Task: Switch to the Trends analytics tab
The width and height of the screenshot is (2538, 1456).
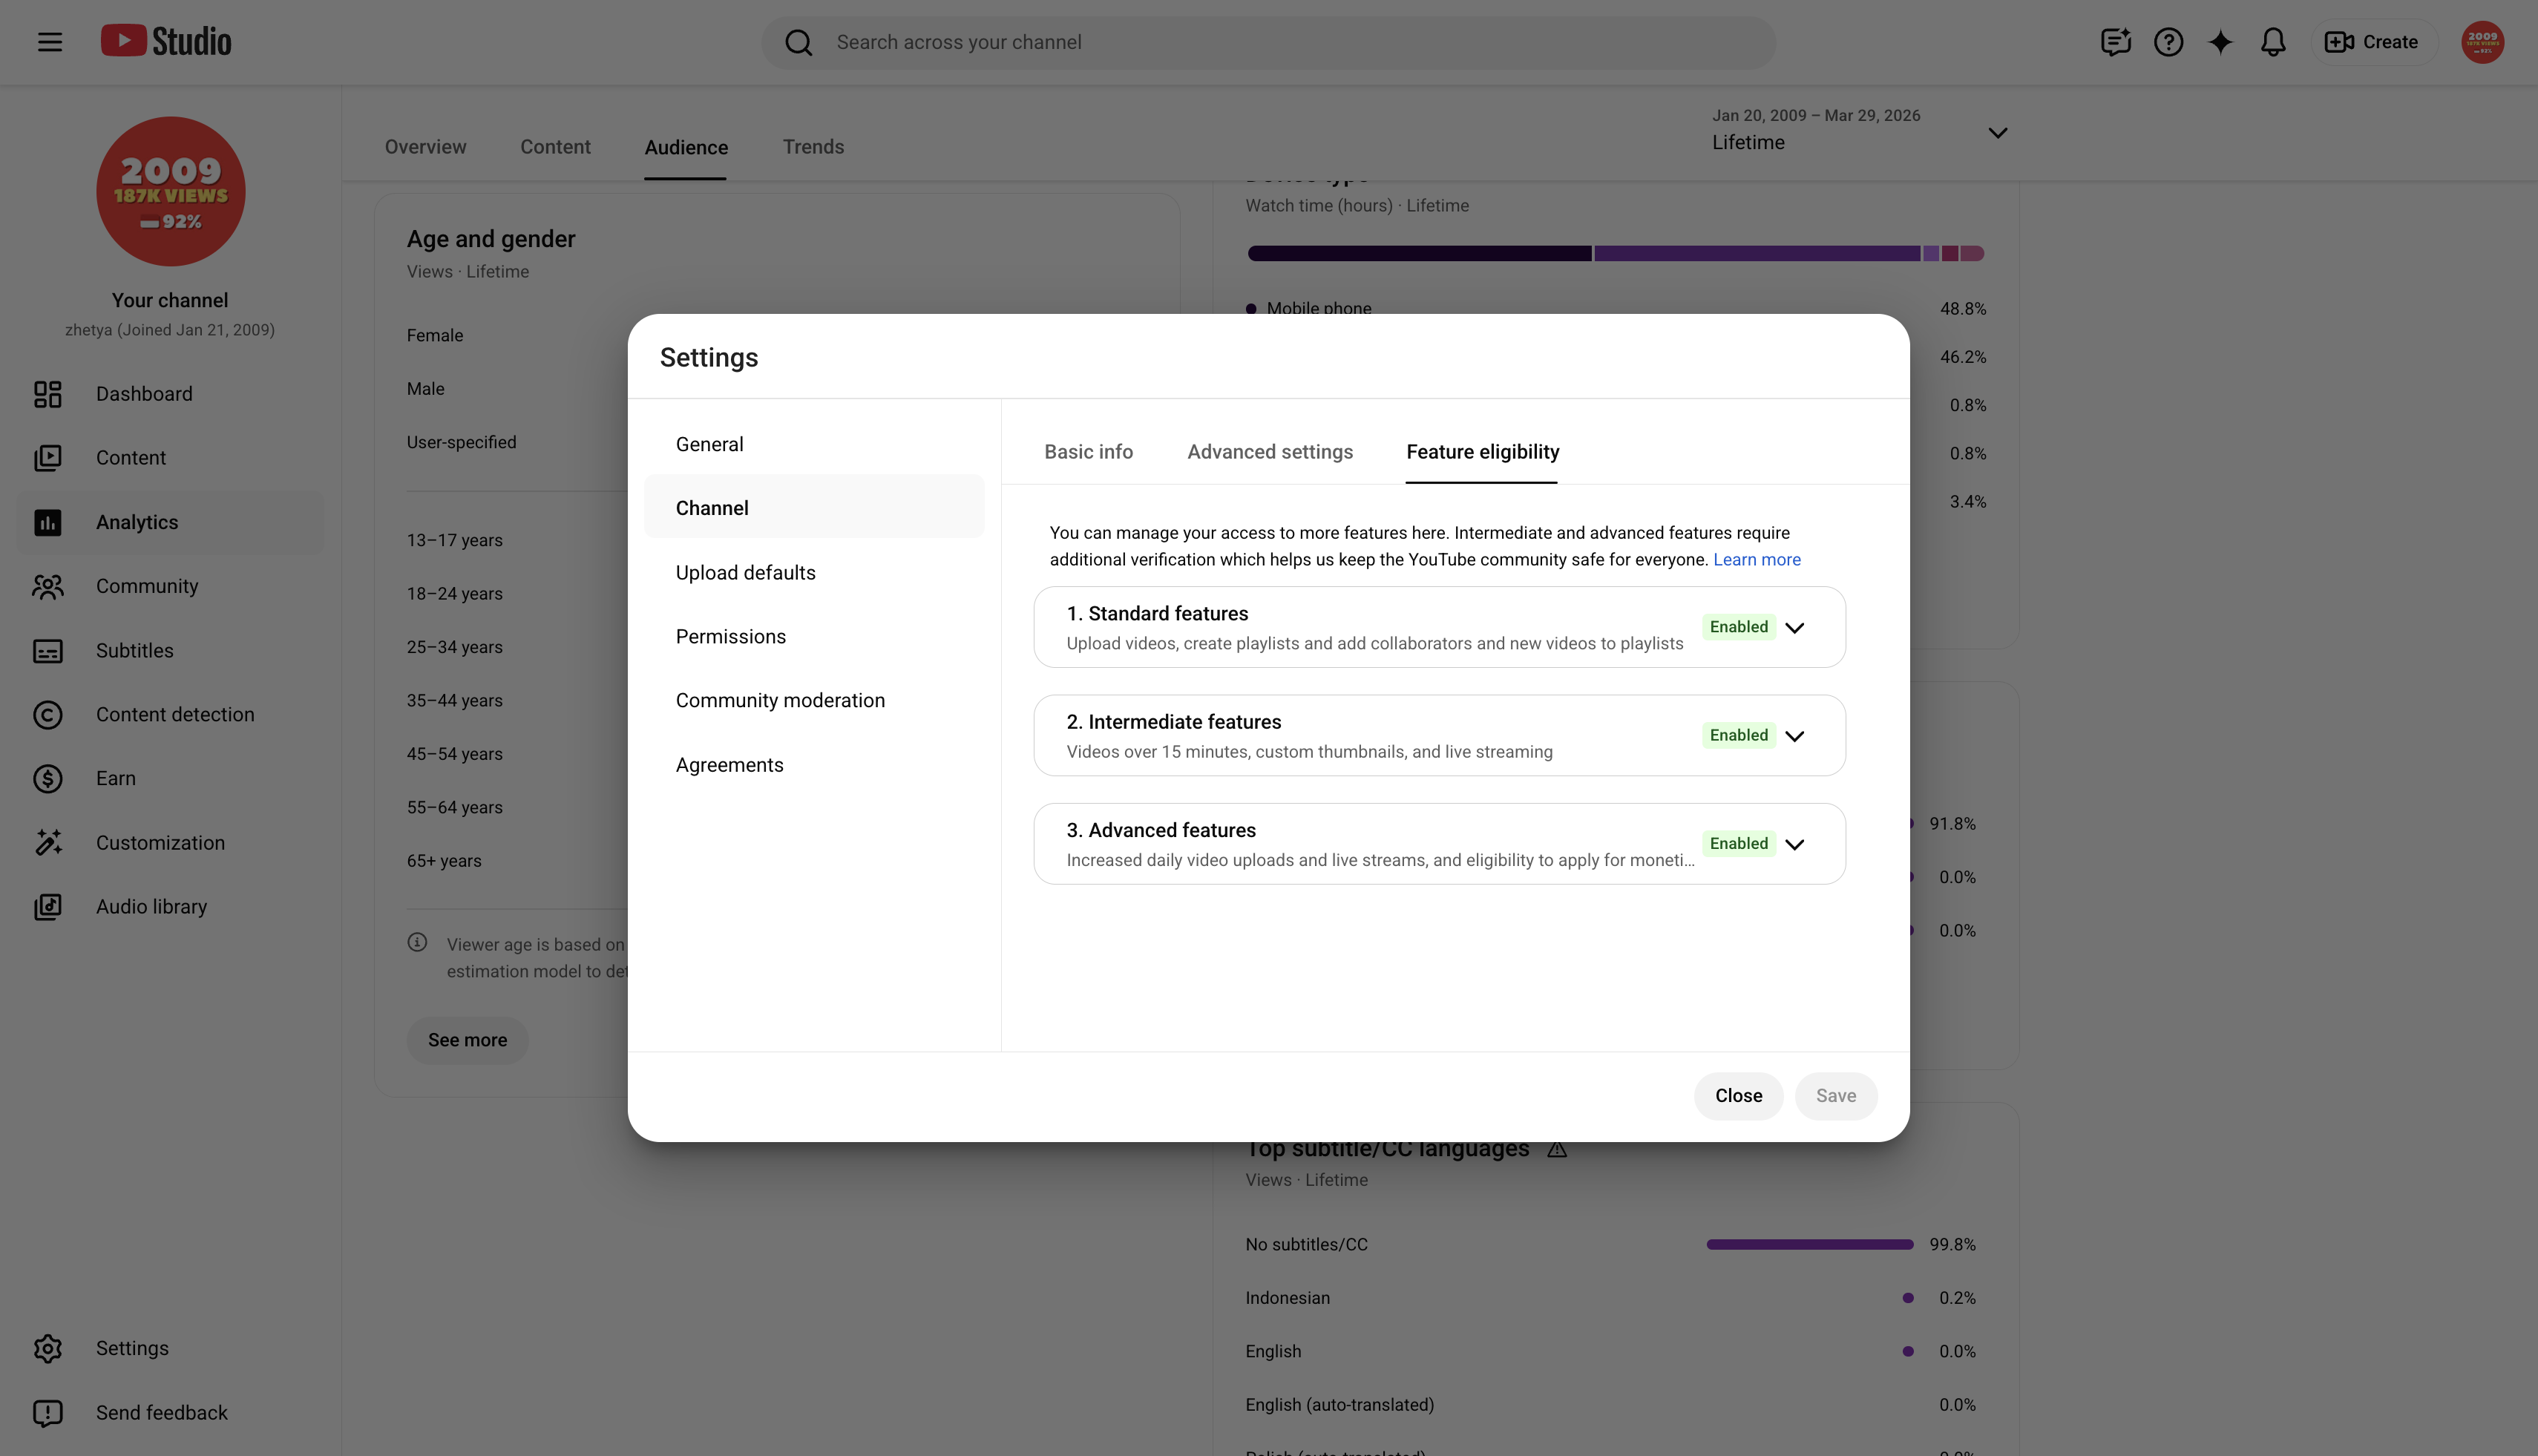Action: click(x=813, y=147)
